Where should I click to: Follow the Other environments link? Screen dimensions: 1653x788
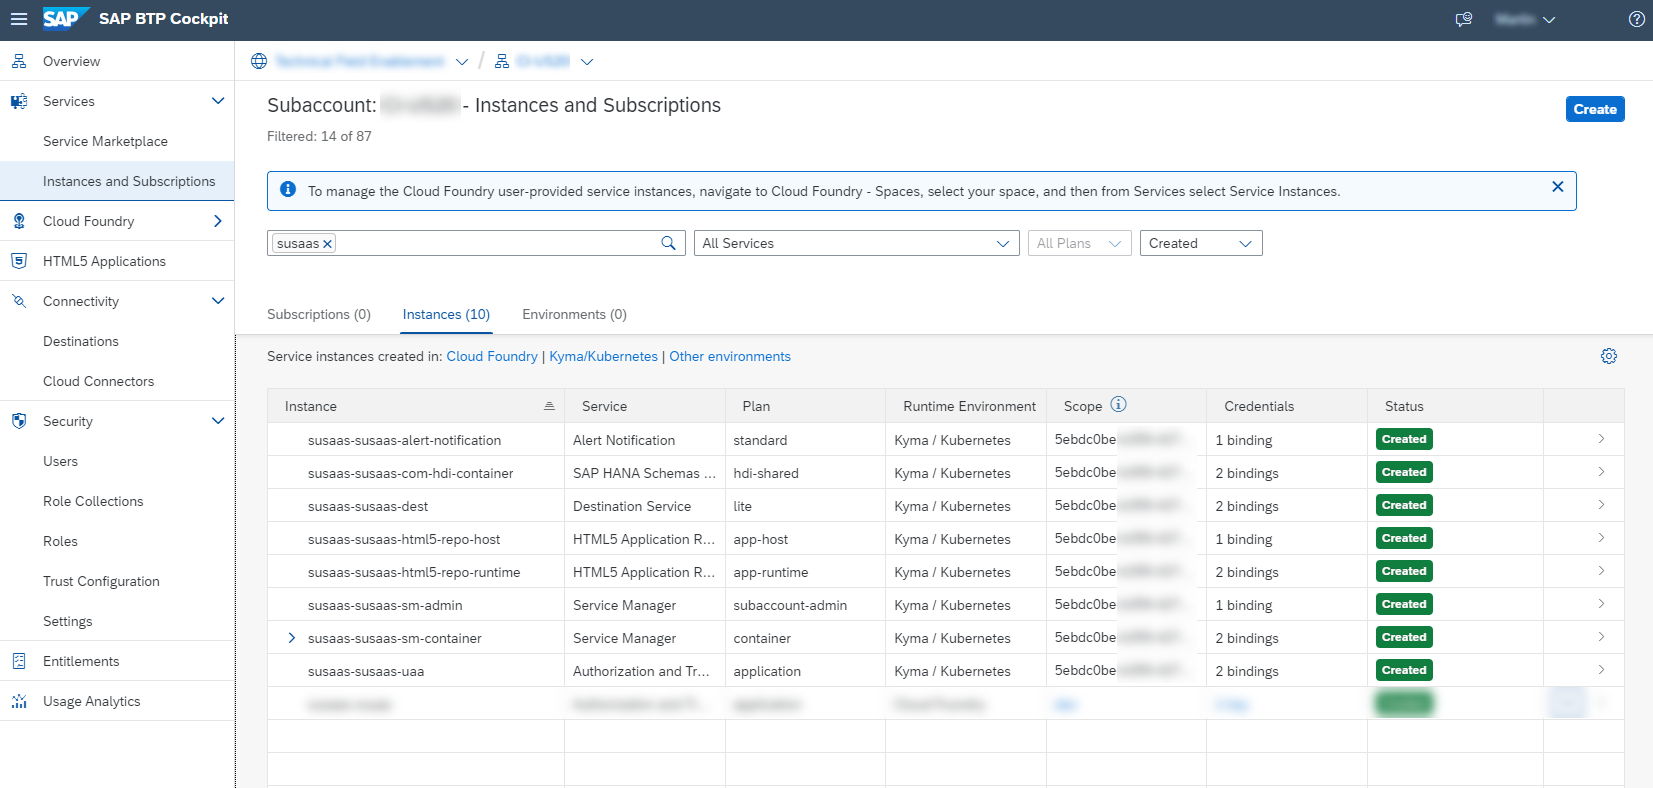click(730, 356)
